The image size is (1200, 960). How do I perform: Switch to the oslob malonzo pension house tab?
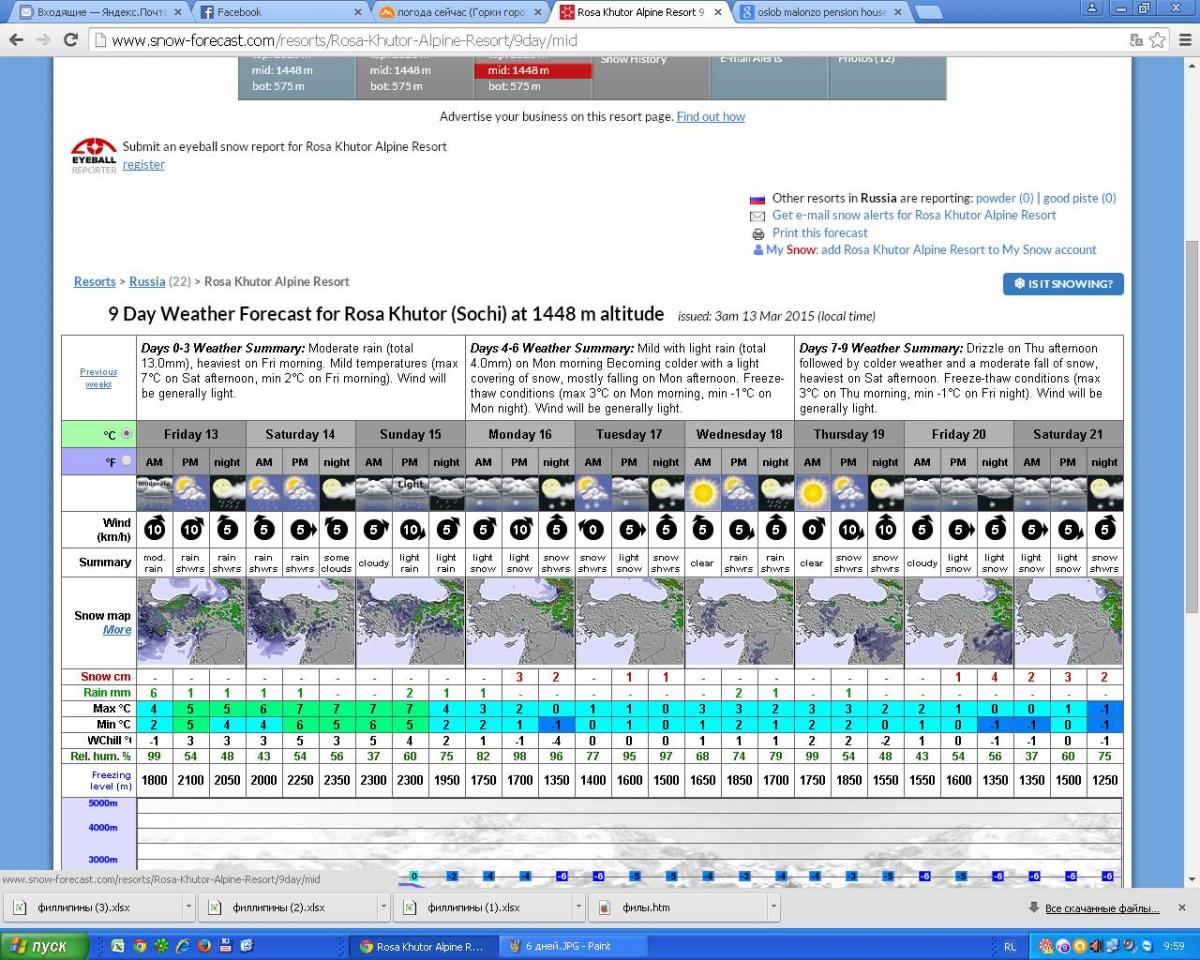(822, 12)
